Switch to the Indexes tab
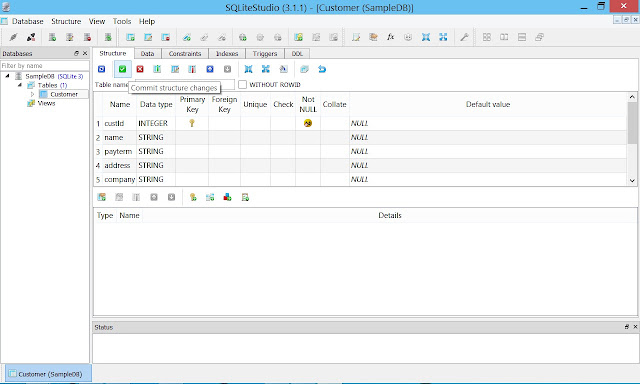640x384 pixels. coord(227,53)
